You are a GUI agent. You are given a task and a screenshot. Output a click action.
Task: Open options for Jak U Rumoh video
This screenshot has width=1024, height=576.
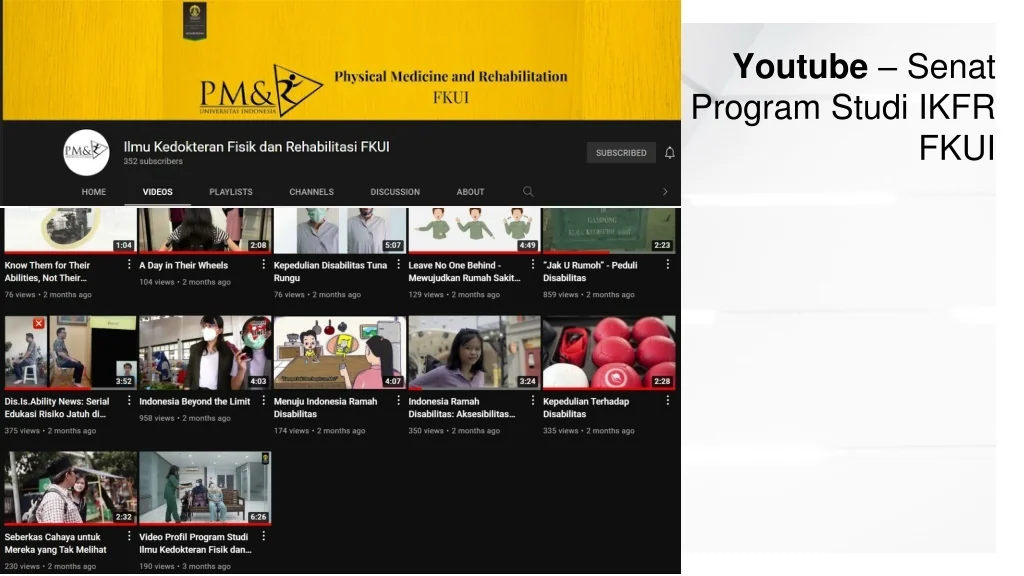point(667,264)
